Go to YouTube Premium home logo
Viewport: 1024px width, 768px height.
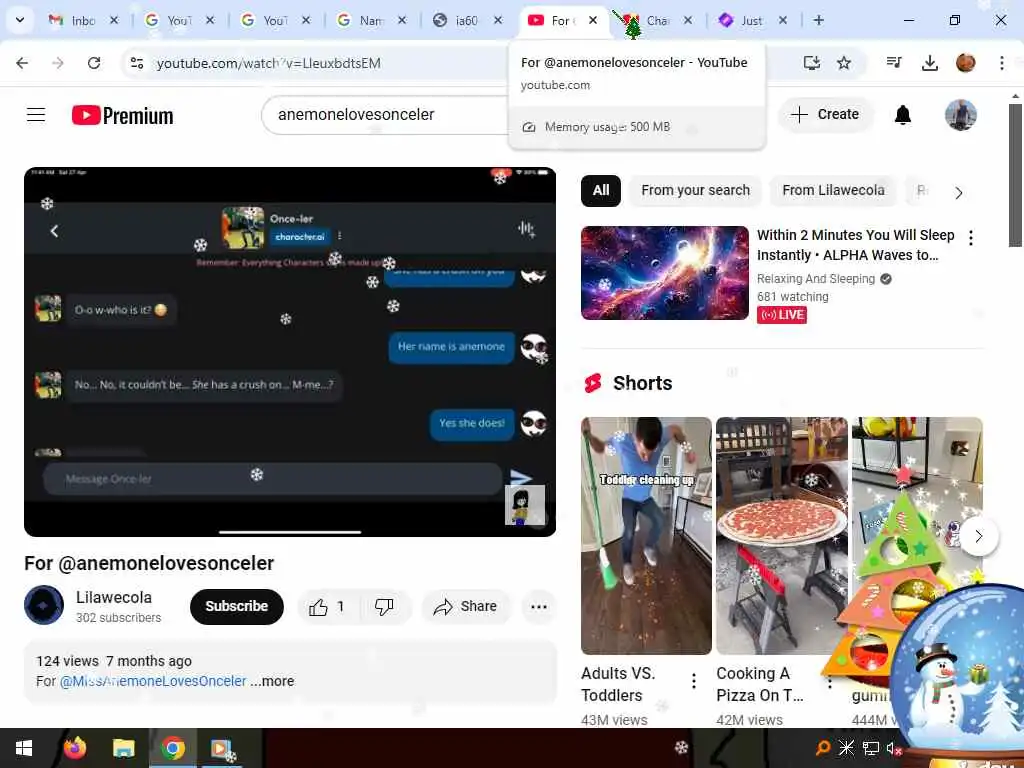tap(123, 116)
